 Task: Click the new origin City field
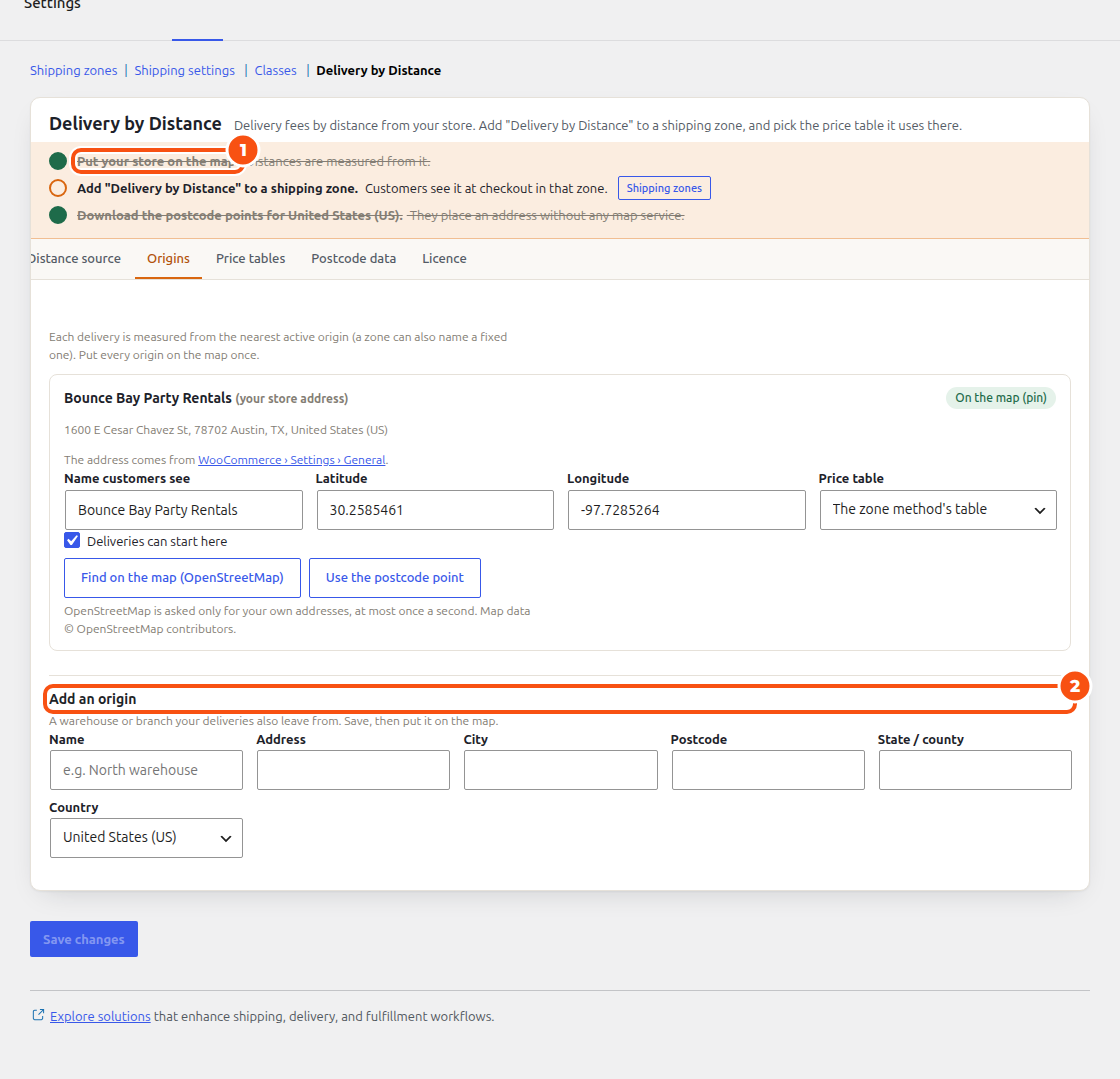(x=561, y=770)
